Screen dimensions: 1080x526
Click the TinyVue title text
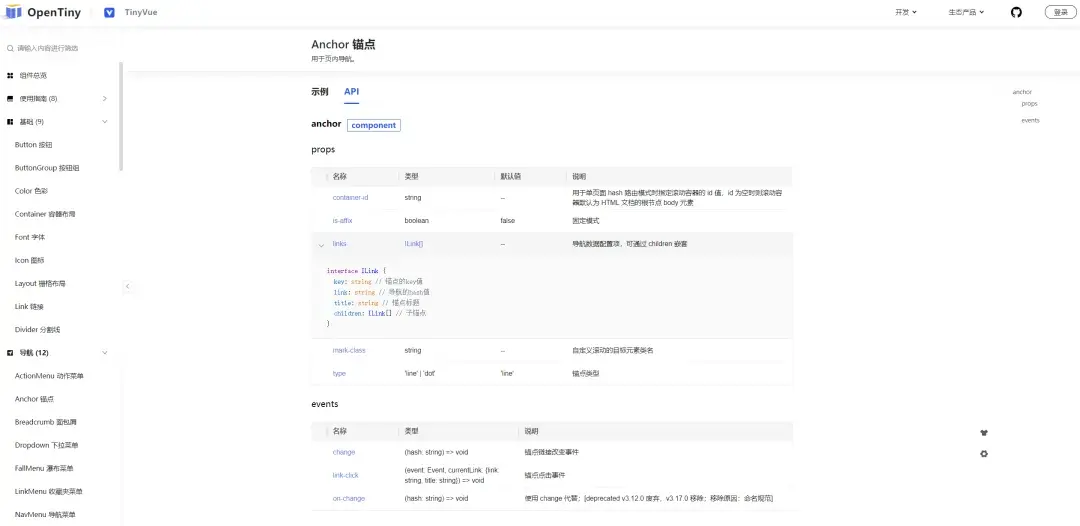click(x=141, y=12)
